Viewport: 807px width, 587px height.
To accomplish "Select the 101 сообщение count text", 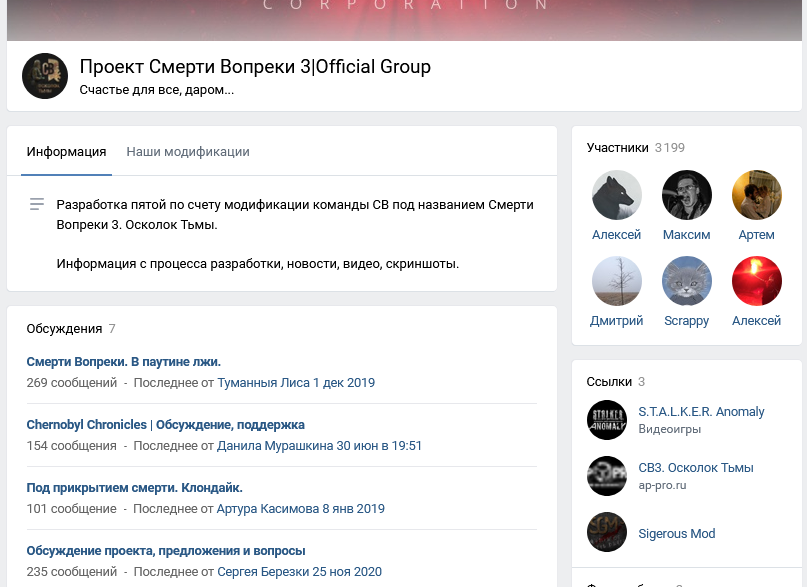I will tap(72, 508).
